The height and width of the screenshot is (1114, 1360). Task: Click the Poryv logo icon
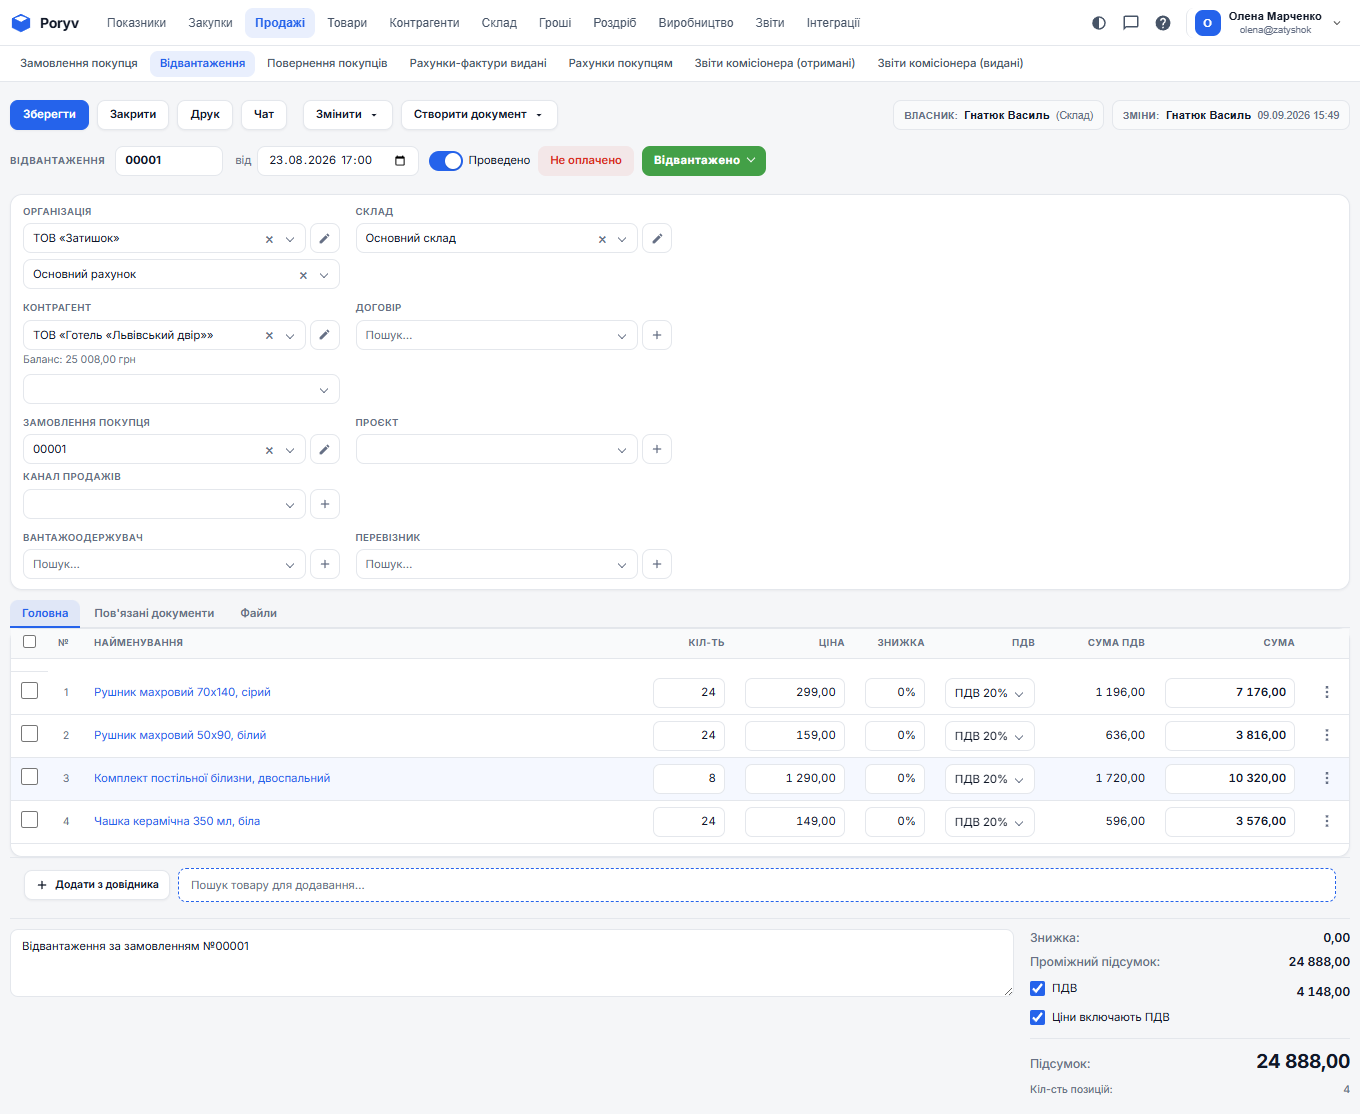[x=21, y=23]
